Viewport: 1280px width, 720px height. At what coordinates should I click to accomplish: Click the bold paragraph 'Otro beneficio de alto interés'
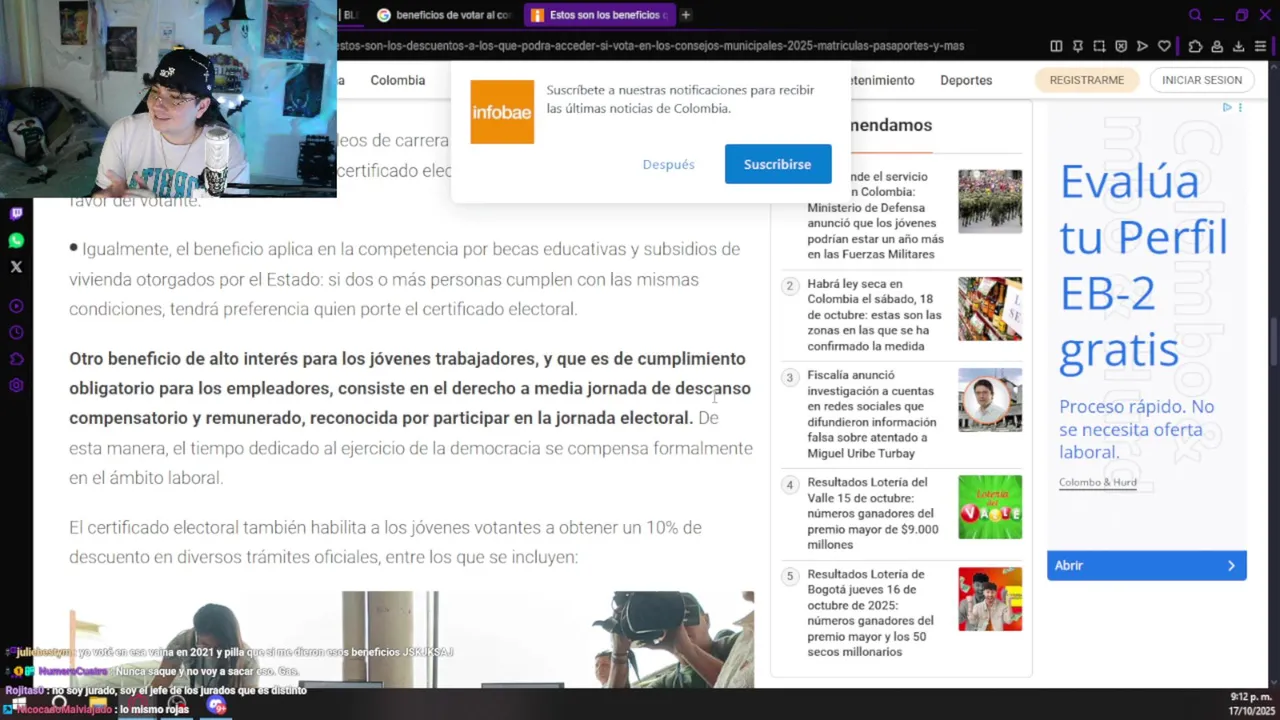410,388
